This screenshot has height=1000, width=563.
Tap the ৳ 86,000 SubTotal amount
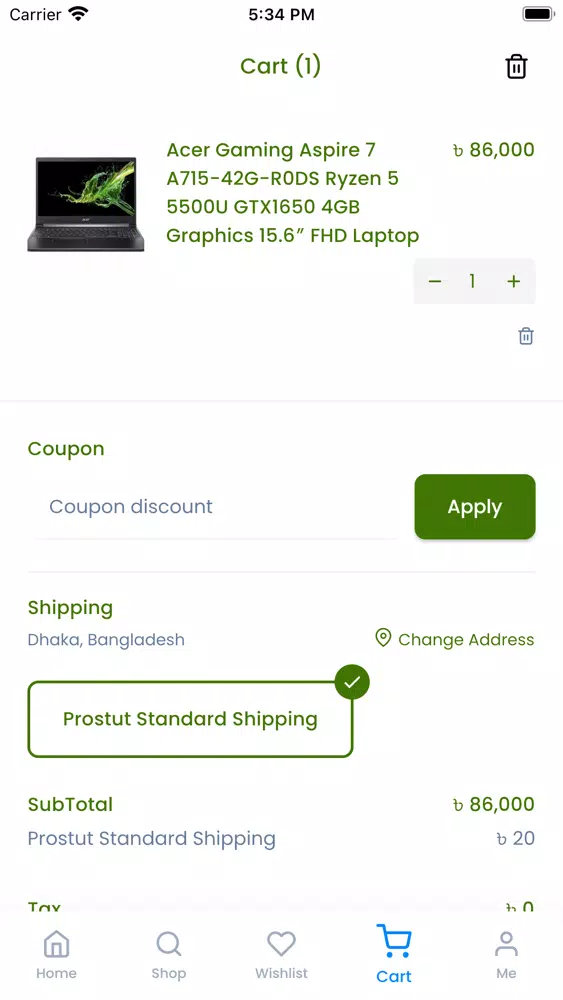point(494,804)
